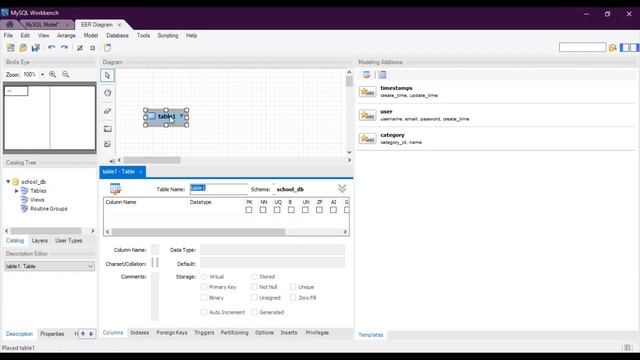
Task: Apply the timestamps template icon
Action: [x=367, y=91]
